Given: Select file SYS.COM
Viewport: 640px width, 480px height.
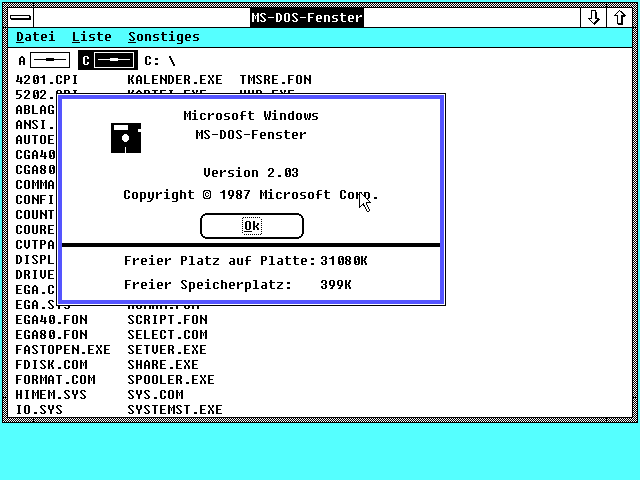Looking at the screenshot, I should pos(155,395).
